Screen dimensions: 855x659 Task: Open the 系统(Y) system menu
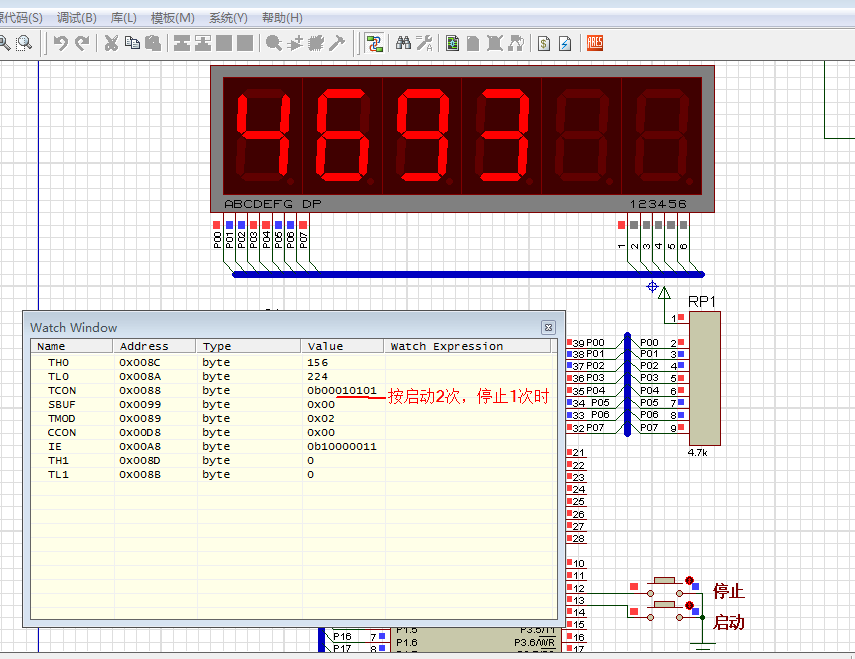(x=228, y=18)
